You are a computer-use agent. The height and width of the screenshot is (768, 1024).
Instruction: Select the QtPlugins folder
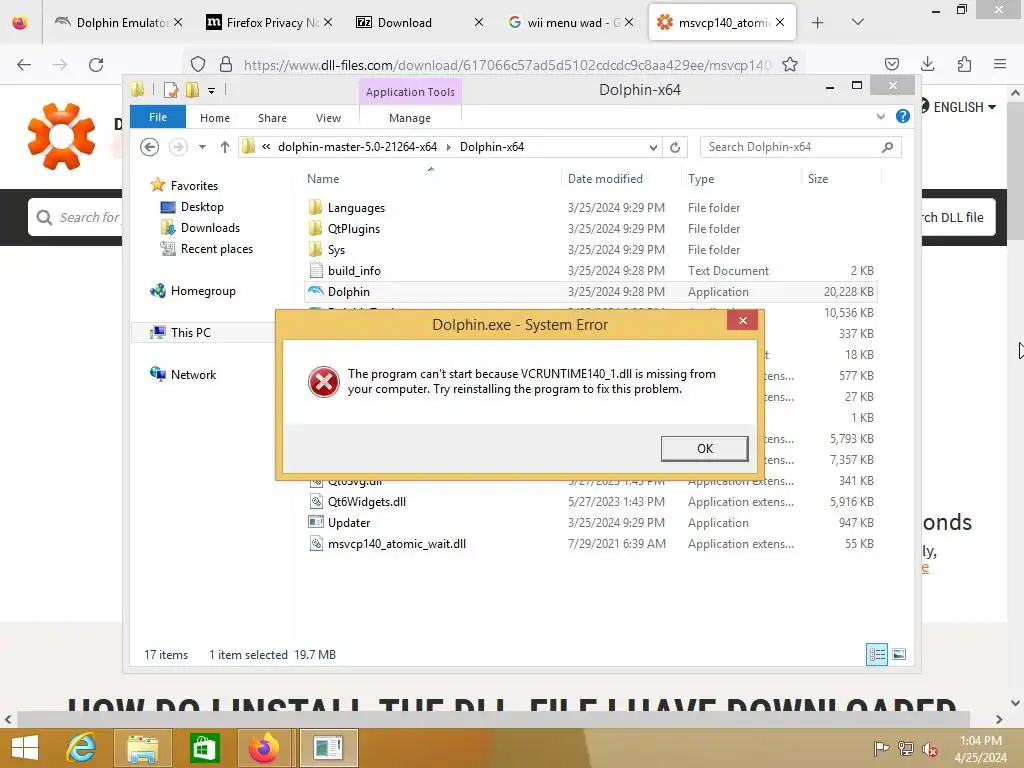click(353, 229)
